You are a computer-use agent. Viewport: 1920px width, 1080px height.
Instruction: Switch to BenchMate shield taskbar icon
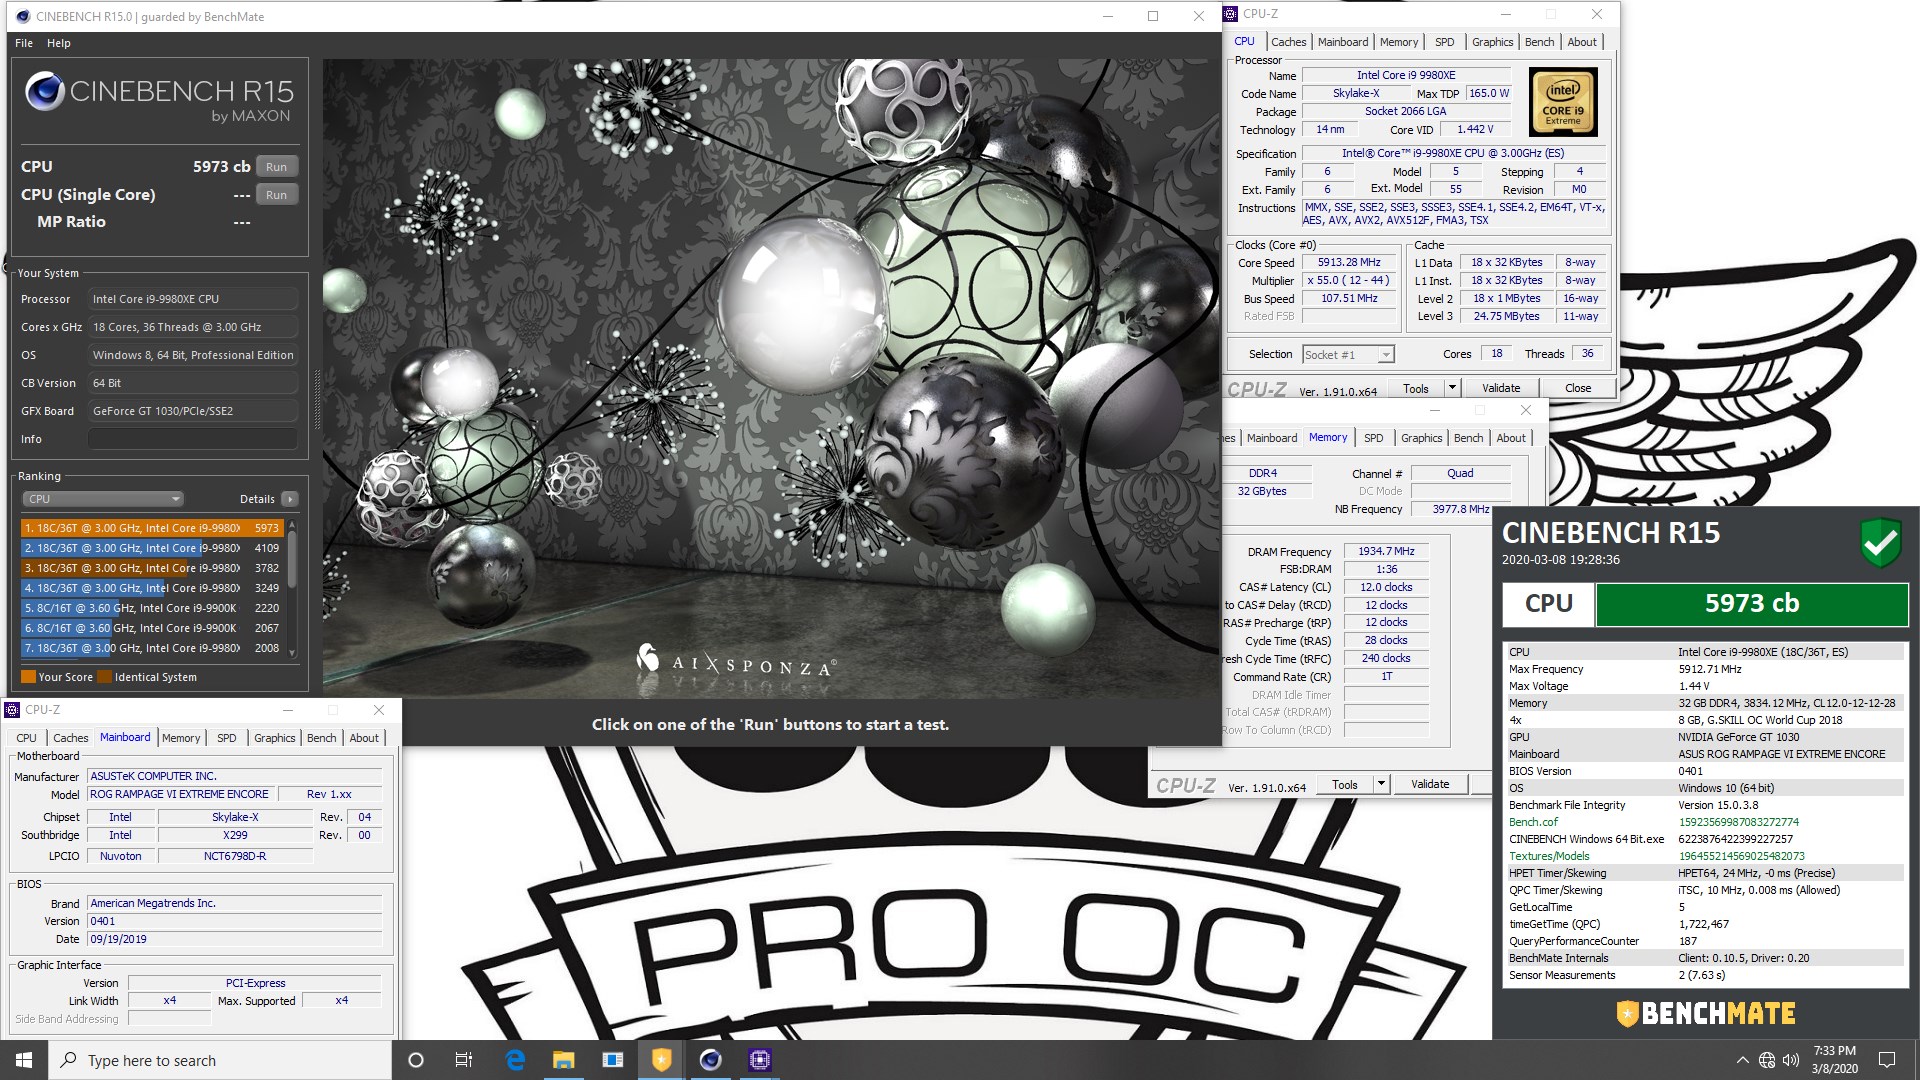(661, 1060)
